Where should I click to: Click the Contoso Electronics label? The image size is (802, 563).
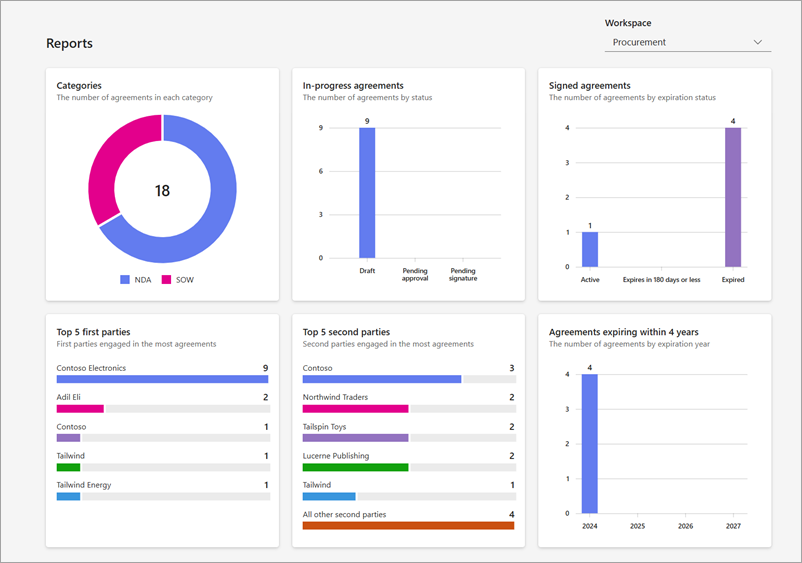point(91,368)
